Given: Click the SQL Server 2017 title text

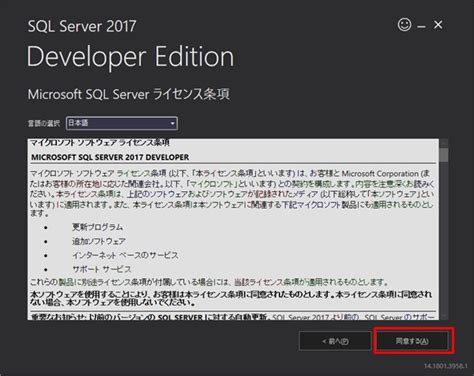Looking at the screenshot, I should (x=82, y=26).
